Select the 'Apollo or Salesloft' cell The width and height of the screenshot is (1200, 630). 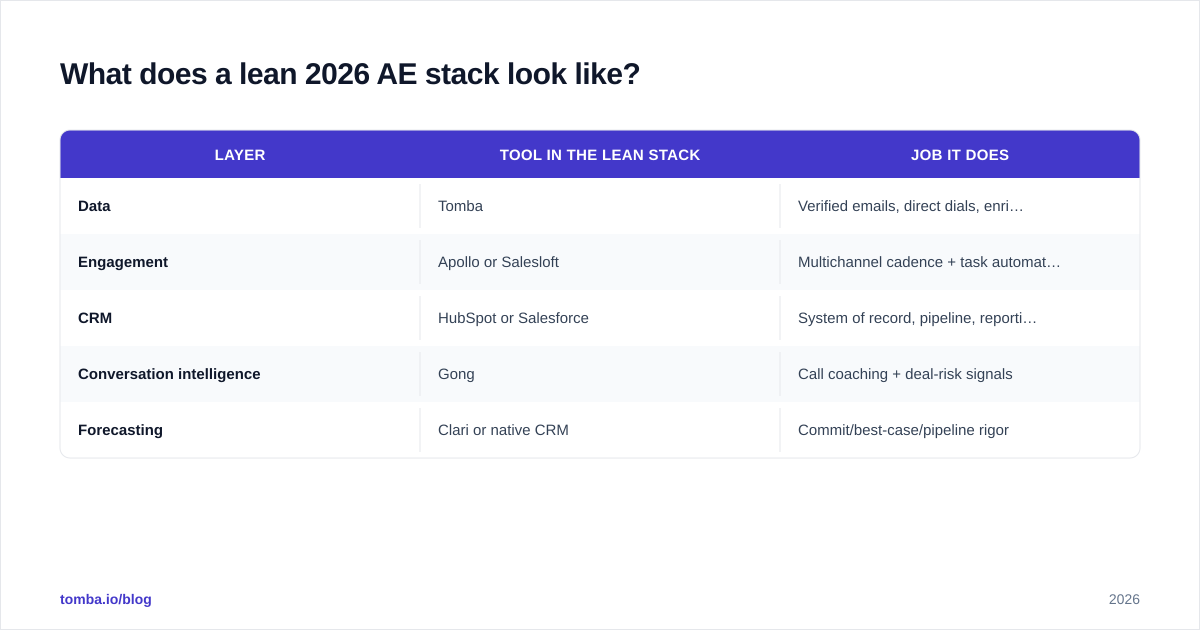tap(600, 262)
